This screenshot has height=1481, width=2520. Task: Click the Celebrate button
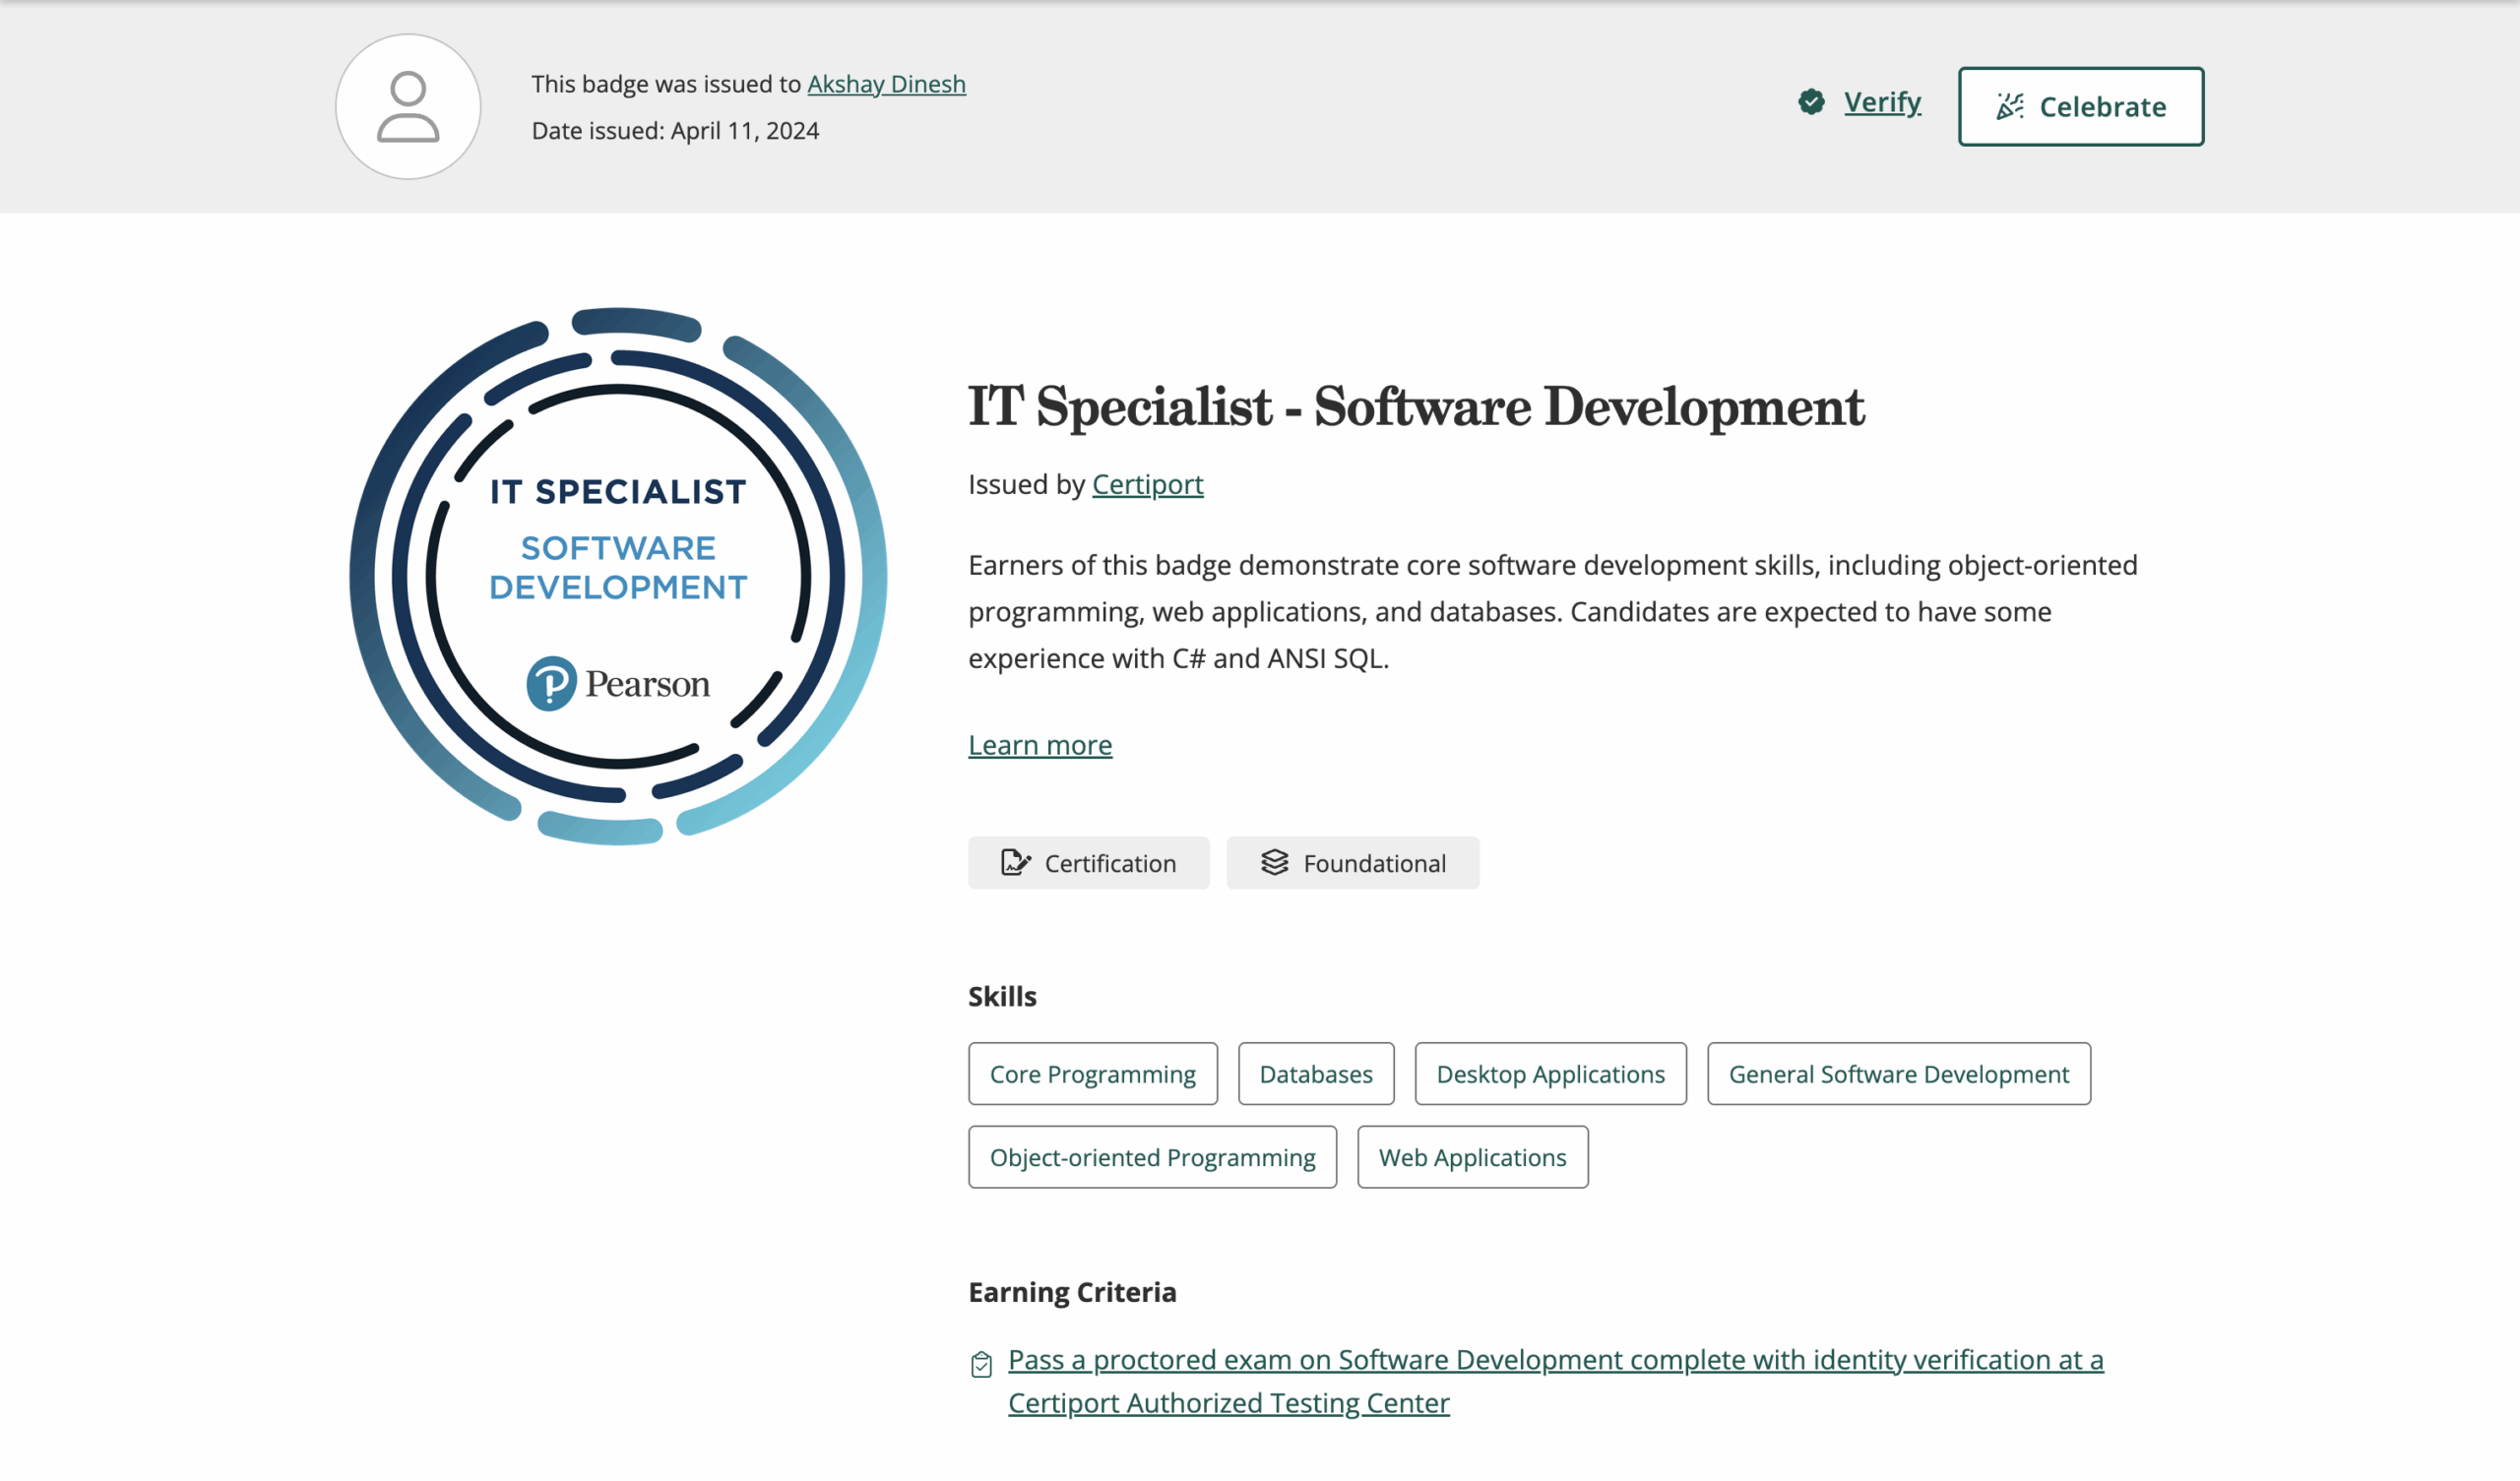2081,107
